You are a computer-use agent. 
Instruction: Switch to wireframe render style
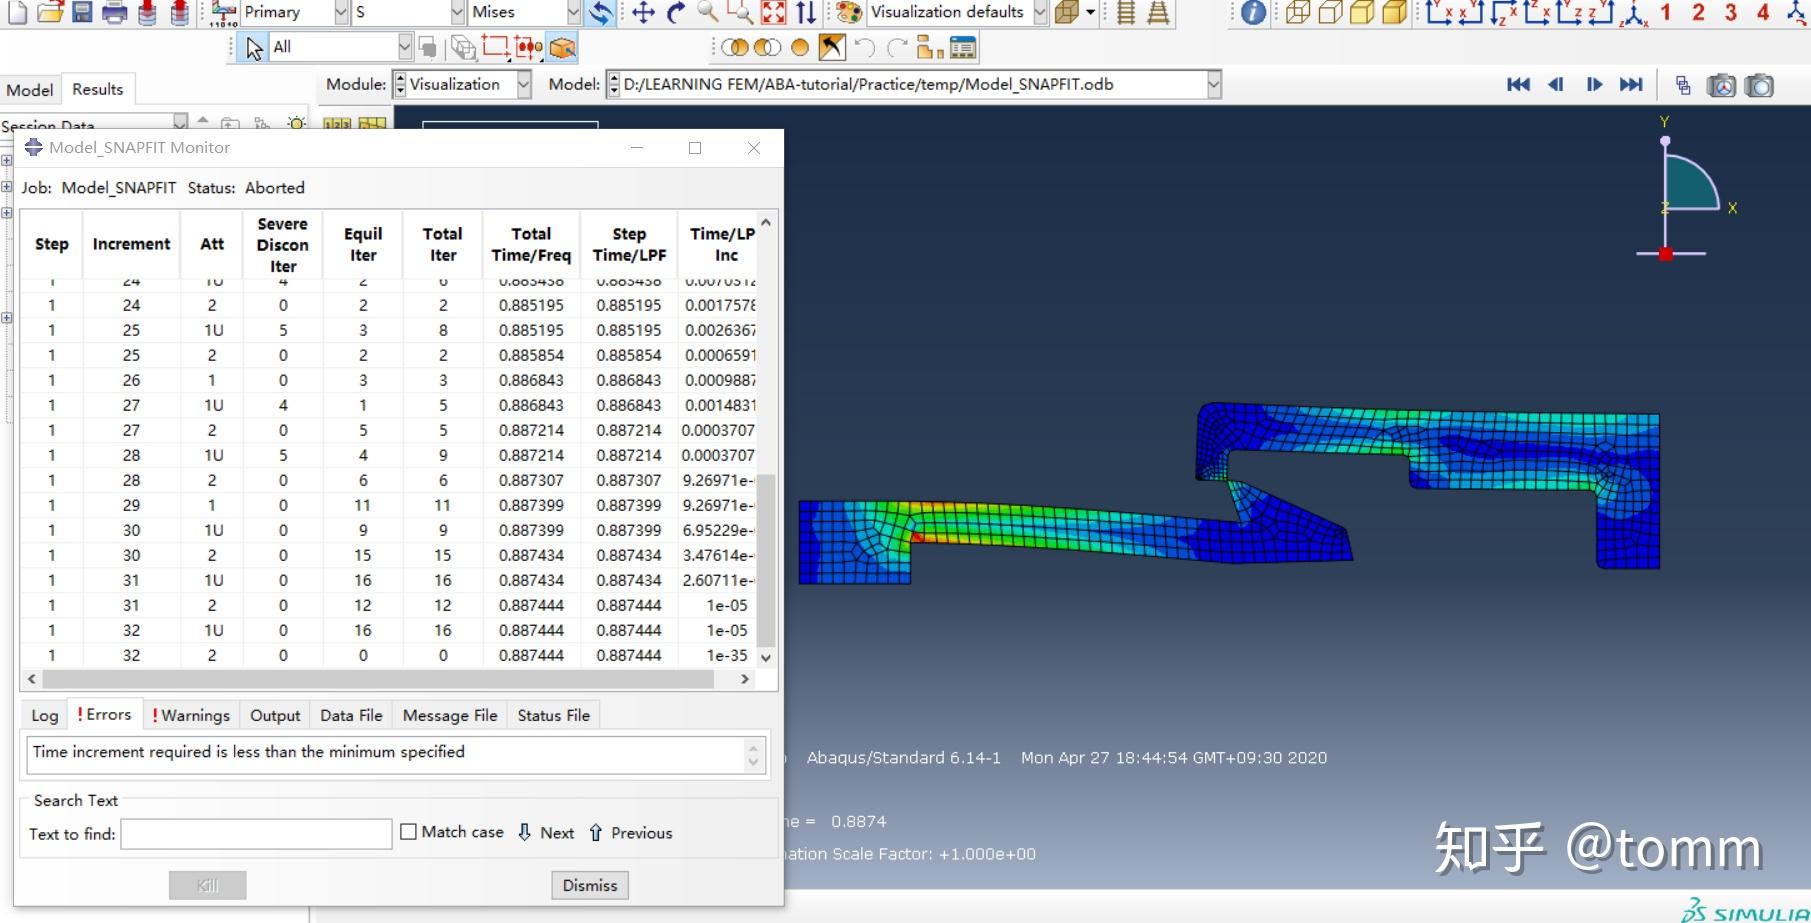tap(1297, 12)
